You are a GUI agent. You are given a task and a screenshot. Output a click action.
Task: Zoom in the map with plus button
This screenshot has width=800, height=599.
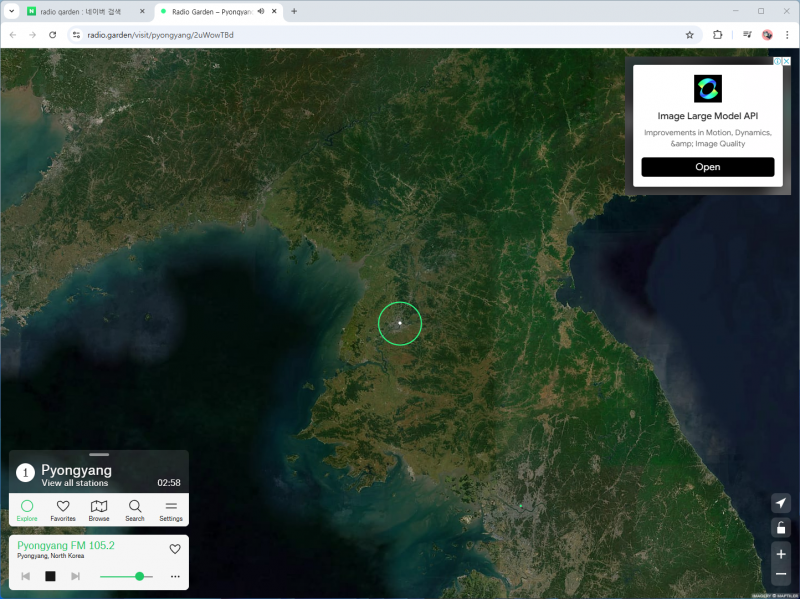click(781, 554)
